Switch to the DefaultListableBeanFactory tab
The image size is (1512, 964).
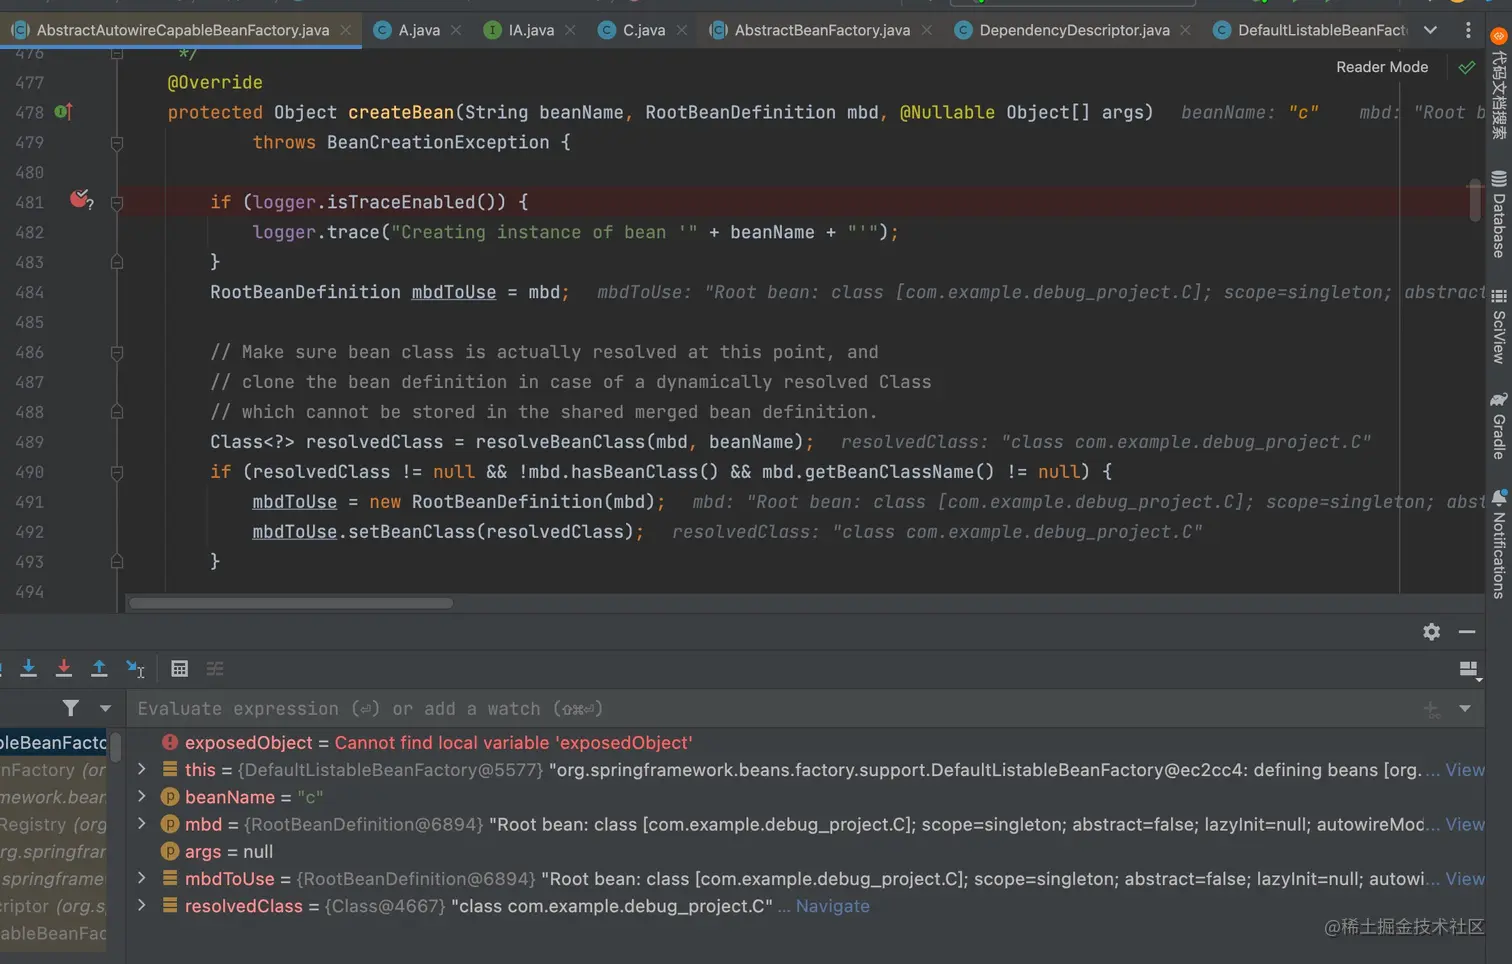tap(1310, 30)
